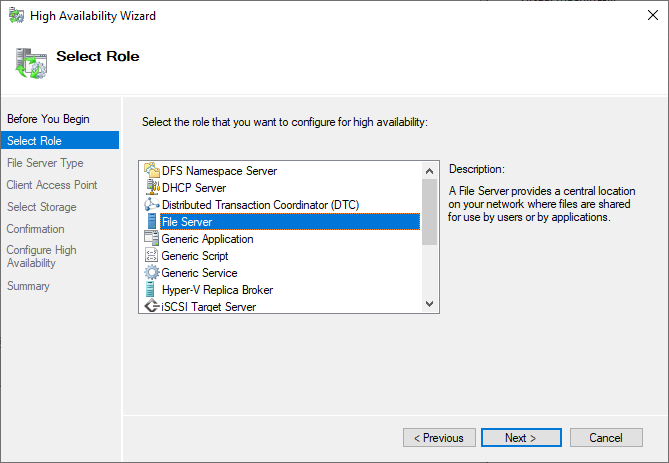Cancel the High Availability Wizard
The width and height of the screenshot is (669, 463).
point(606,438)
